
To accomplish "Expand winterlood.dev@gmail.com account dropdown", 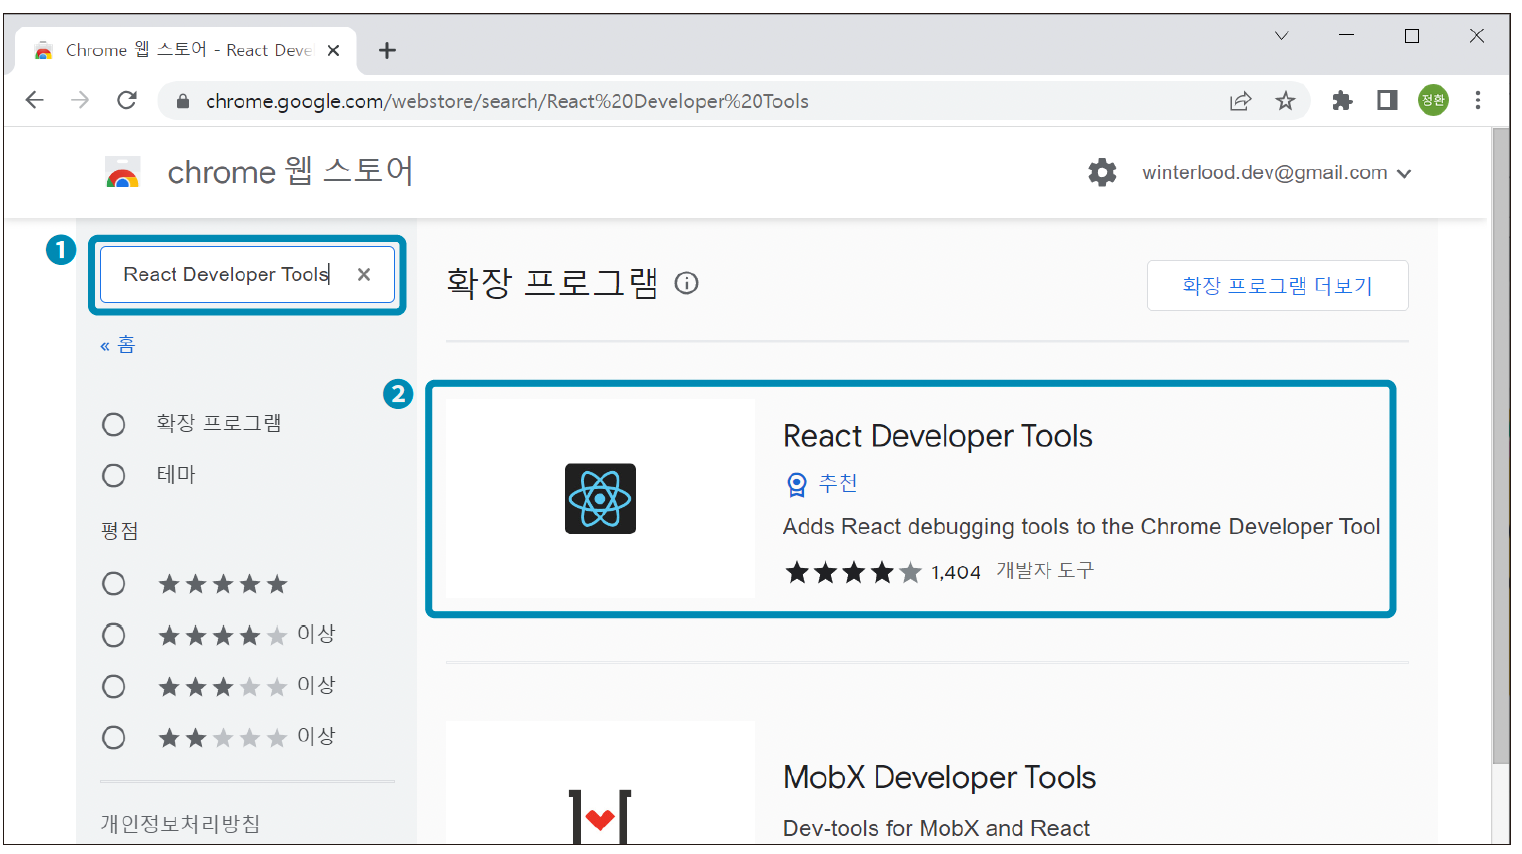I will point(1277,172).
